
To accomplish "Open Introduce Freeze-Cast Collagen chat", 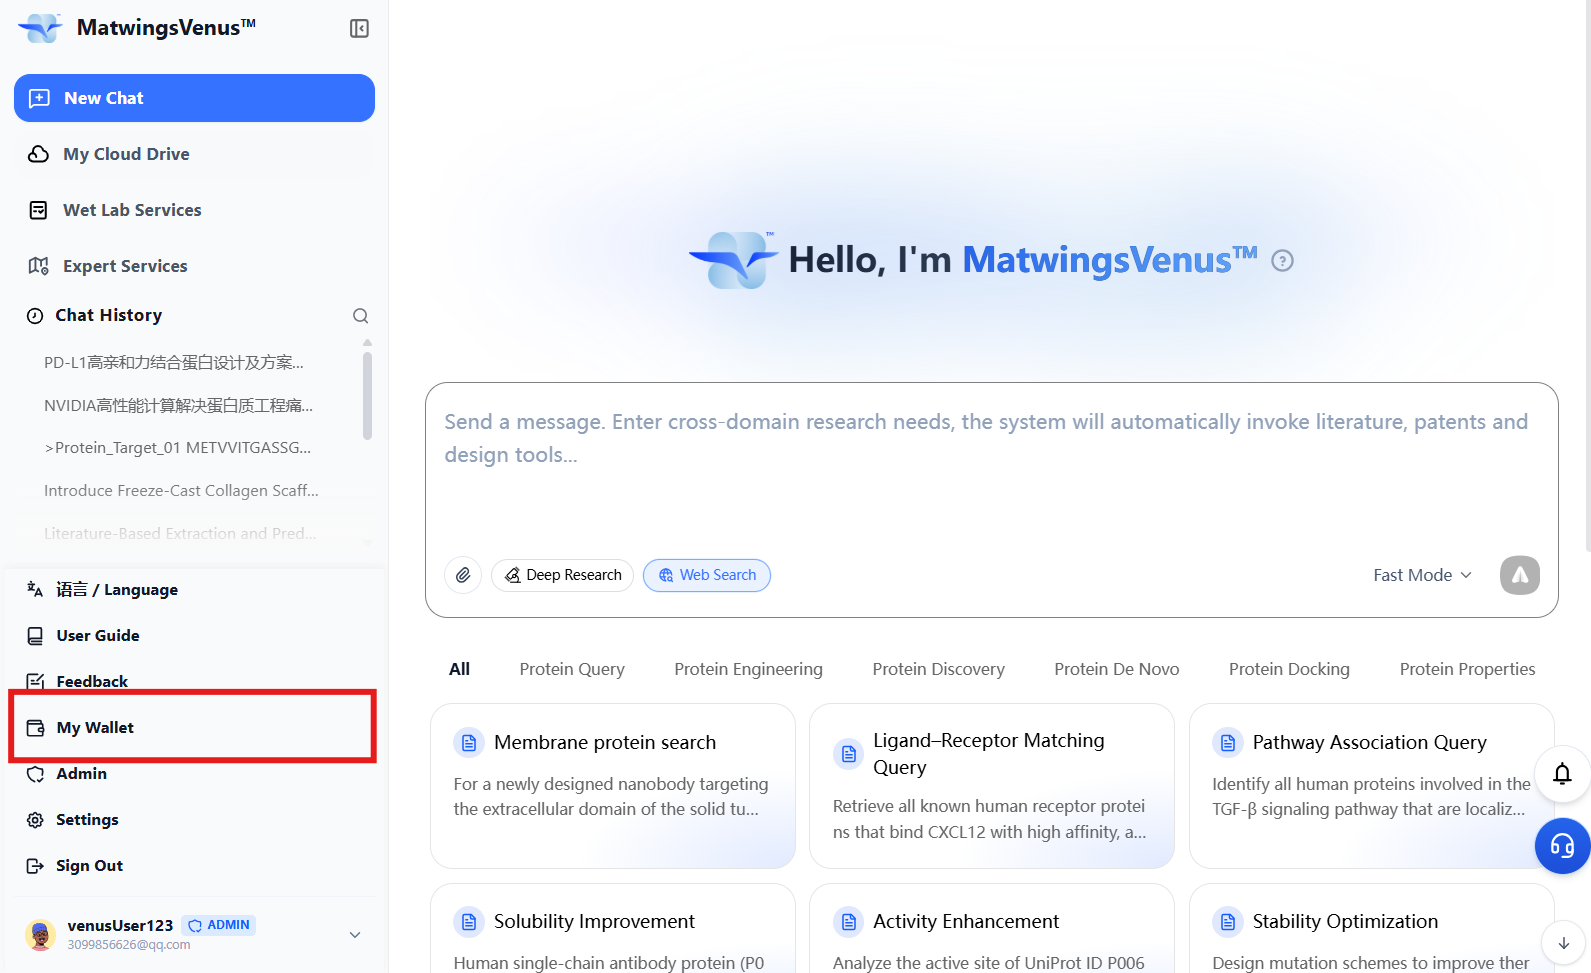I will pos(181,491).
